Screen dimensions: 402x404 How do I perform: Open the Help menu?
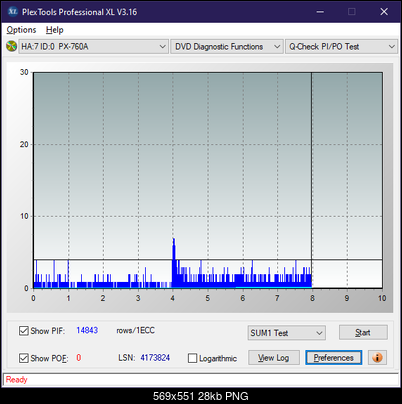pyautogui.click(x=54, y=30)
